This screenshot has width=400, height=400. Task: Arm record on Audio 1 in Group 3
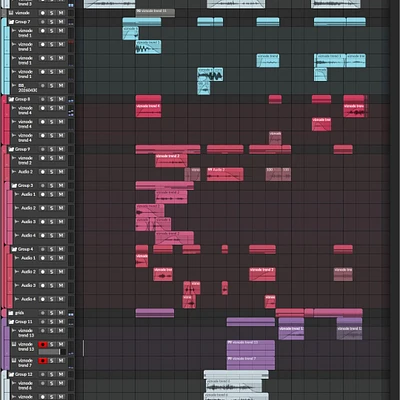tap(43, 195)
